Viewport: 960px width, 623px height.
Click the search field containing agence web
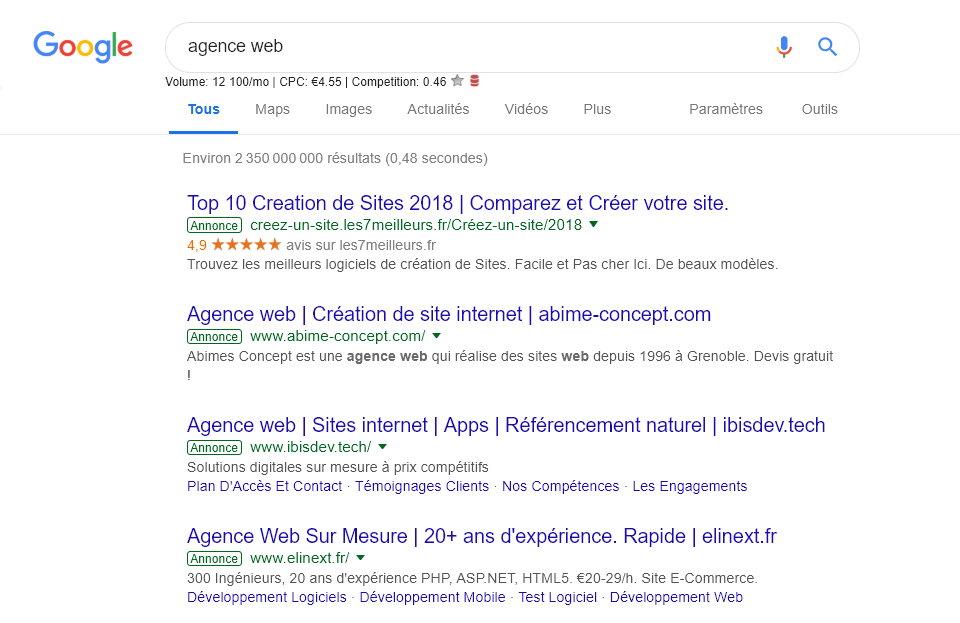pyautogui.click(x=465, y=47)
